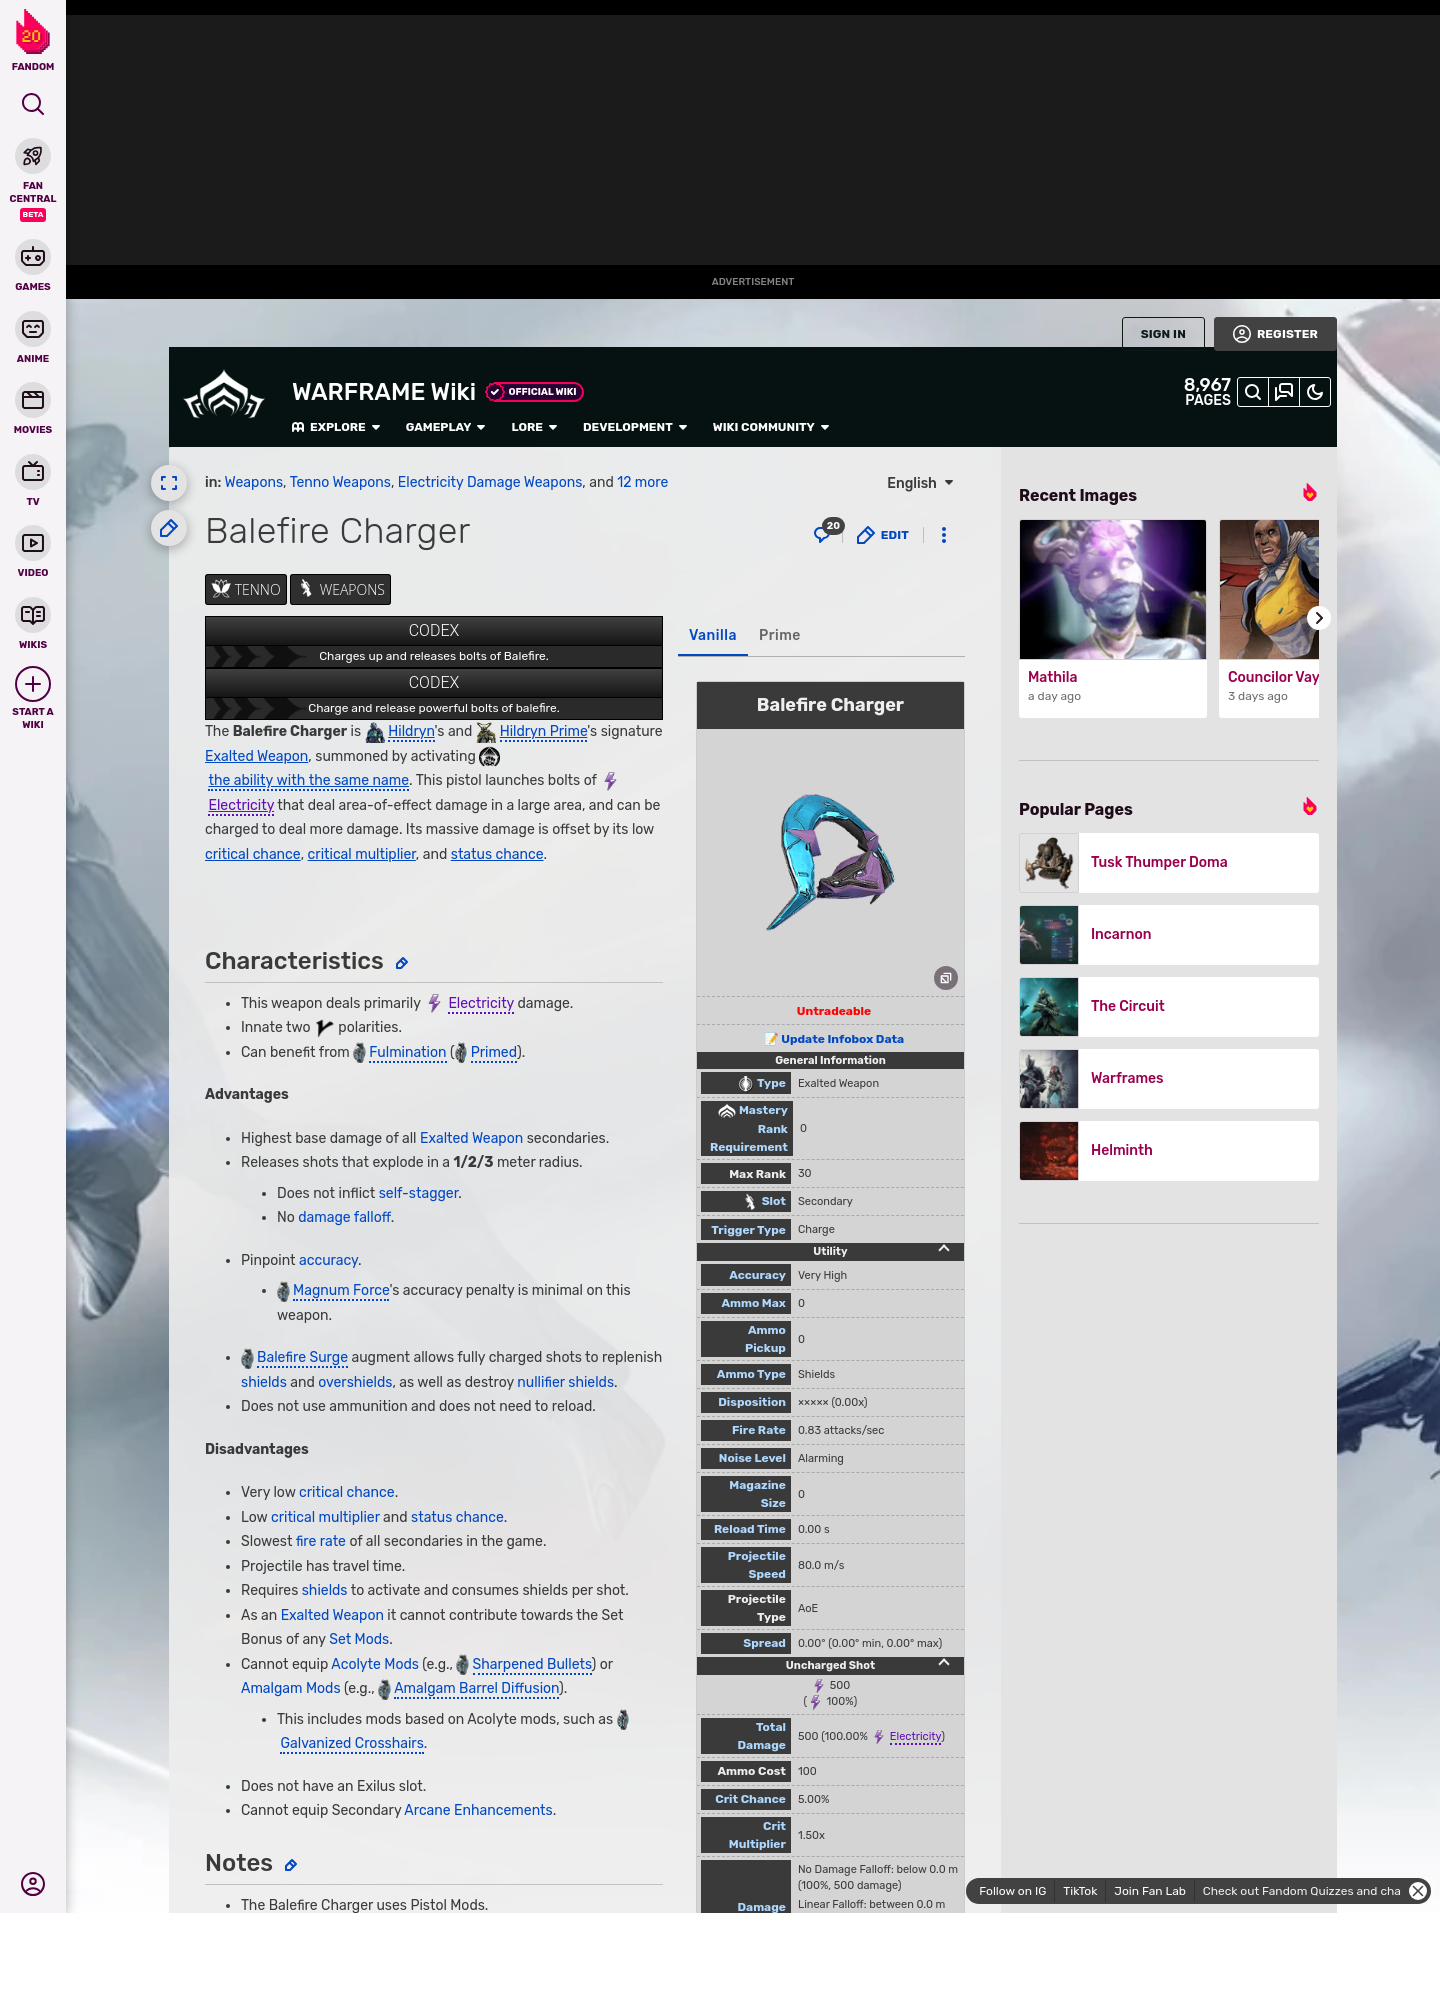Open Tusk Thumper Doma popular page

coord(1169,863)
